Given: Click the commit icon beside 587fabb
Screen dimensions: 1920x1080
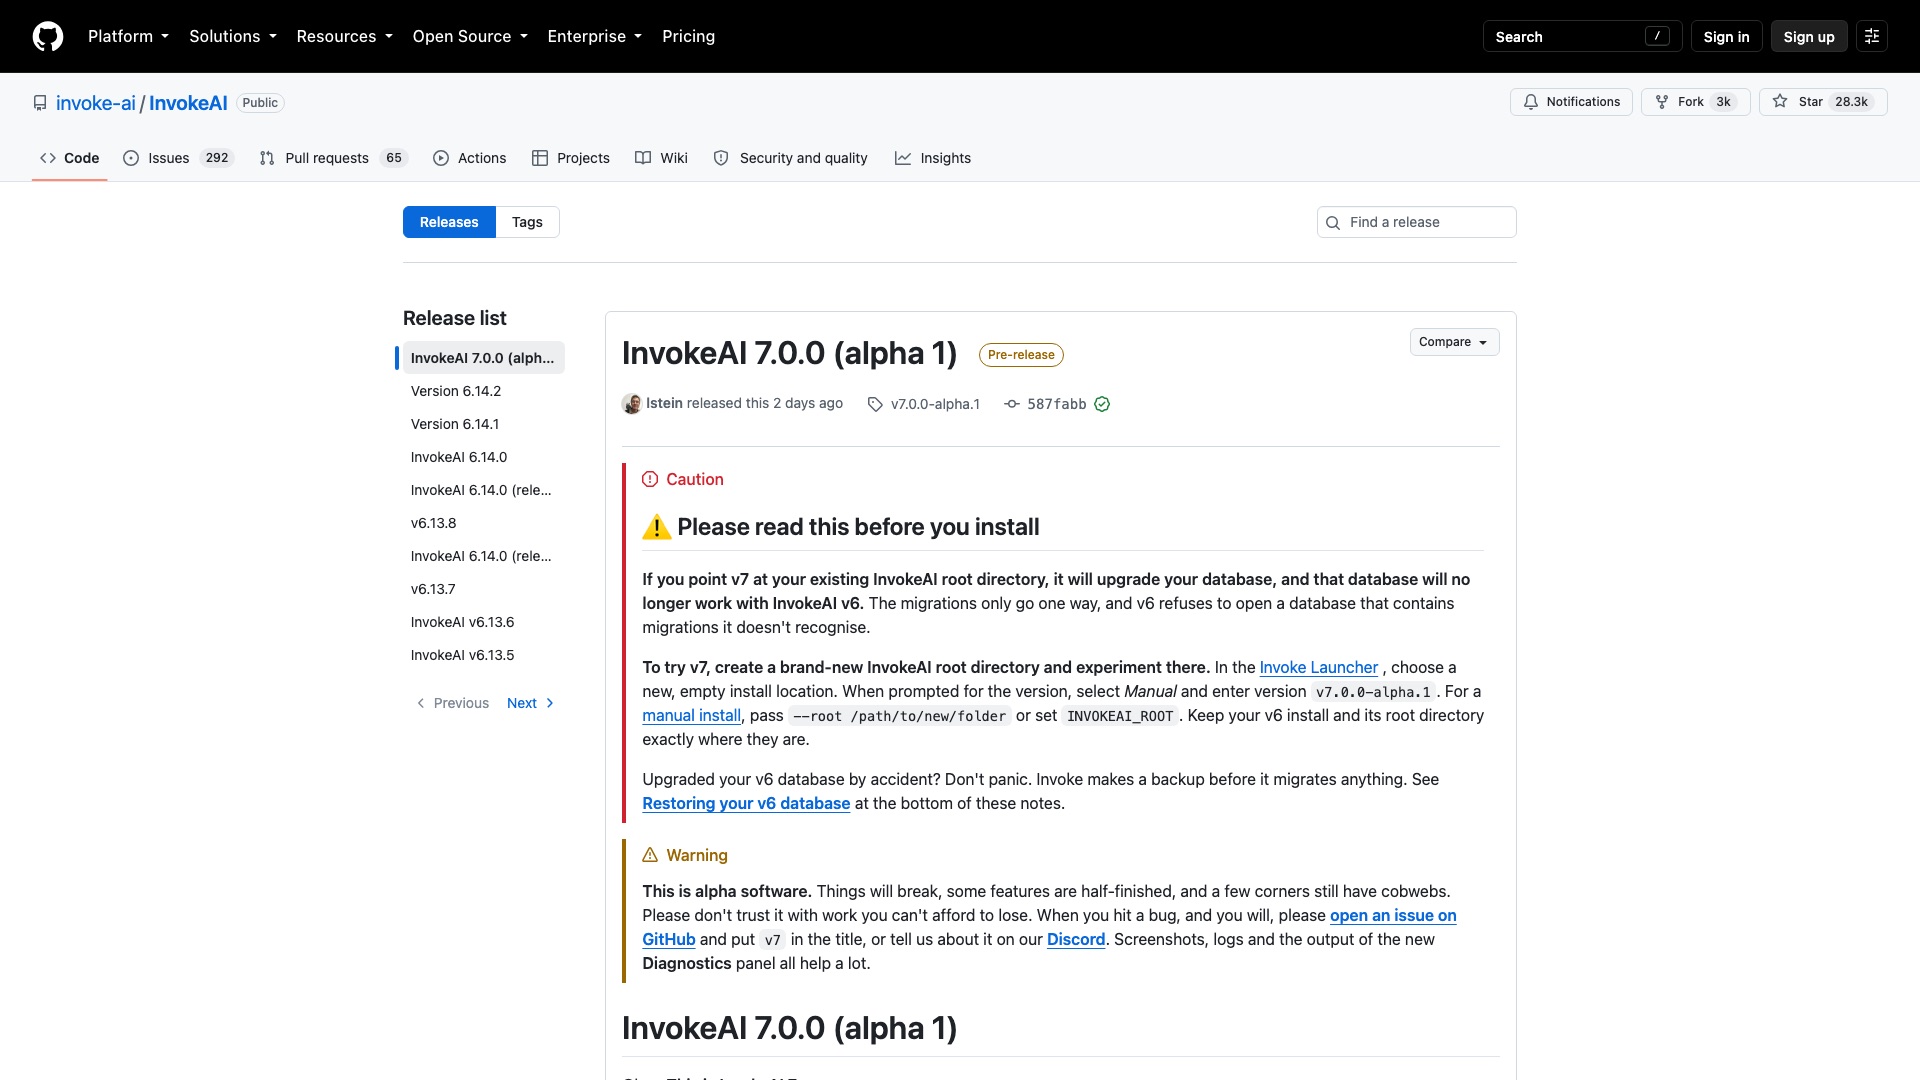Looking at the screenshot, I should (1012, 404).
